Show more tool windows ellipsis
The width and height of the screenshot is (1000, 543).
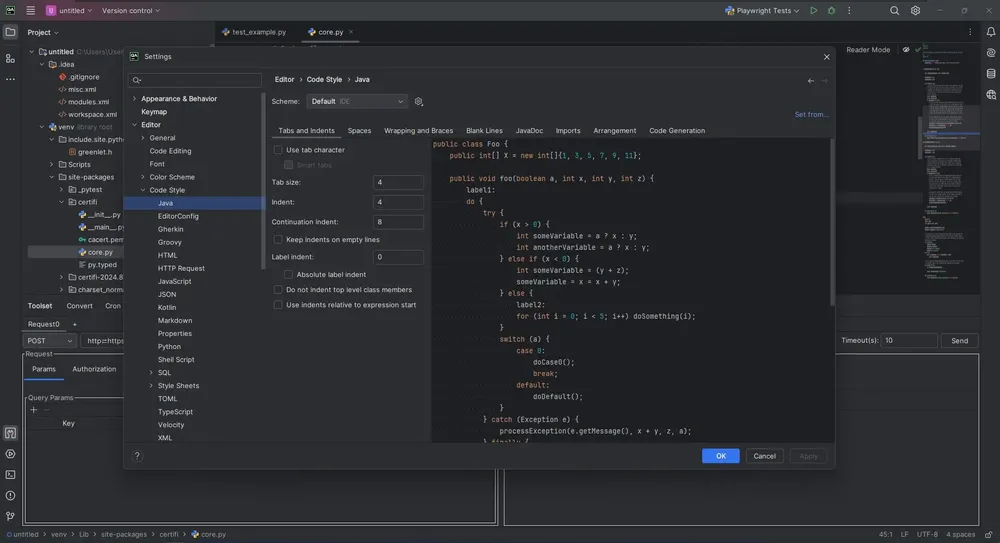10,79
